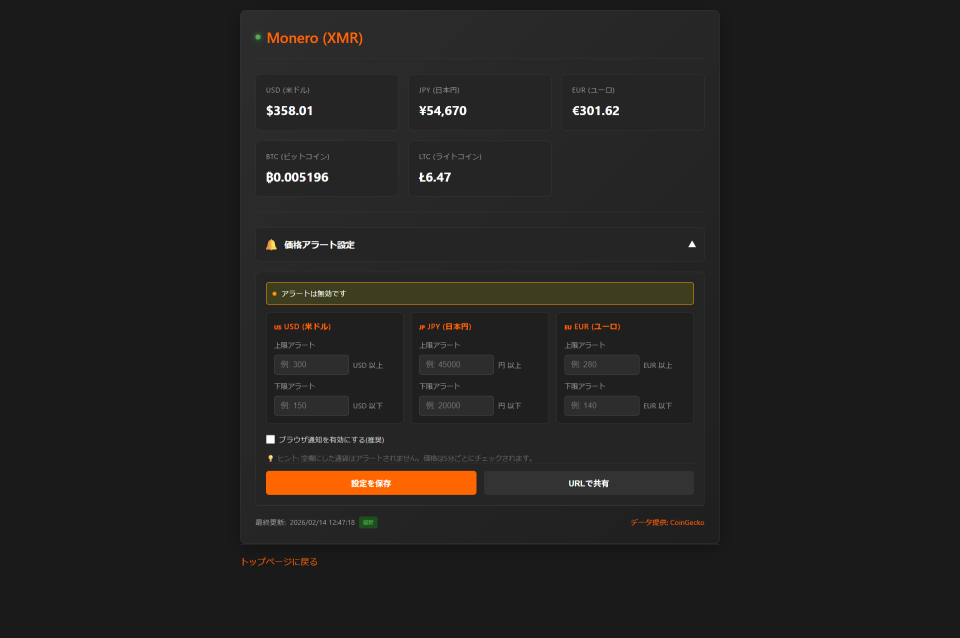
Task: Click the green 最新 badge near the update timestamp
Action: (367, 521)
